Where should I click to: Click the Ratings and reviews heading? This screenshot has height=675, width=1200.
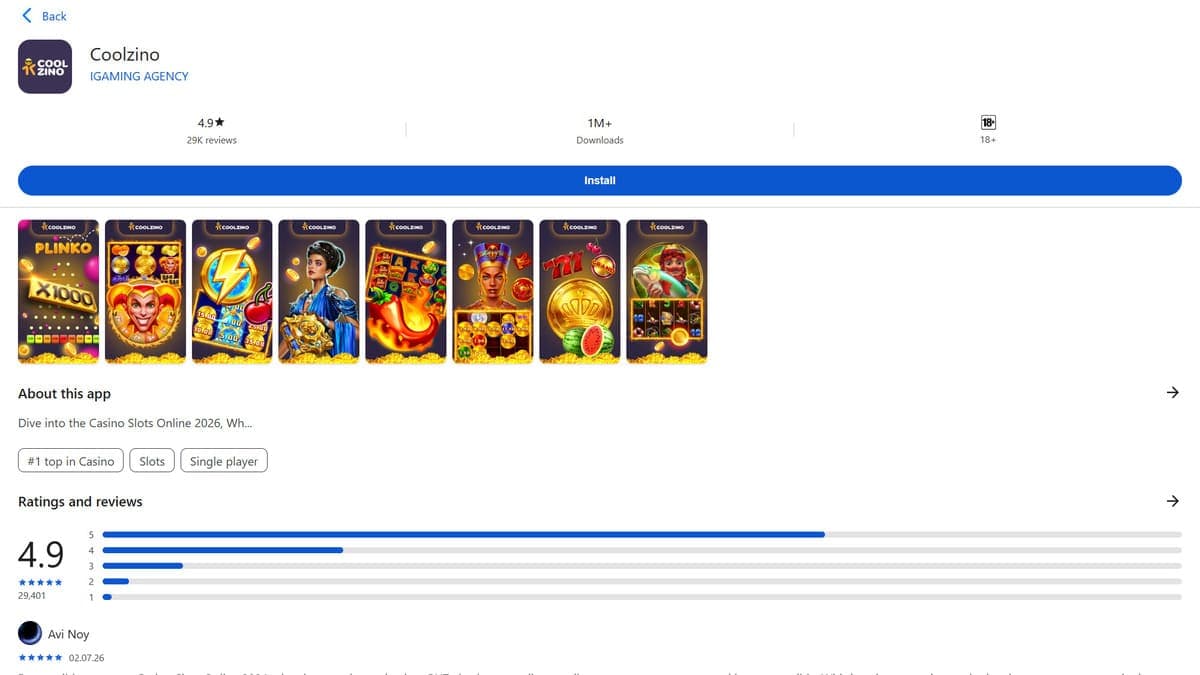80,502
